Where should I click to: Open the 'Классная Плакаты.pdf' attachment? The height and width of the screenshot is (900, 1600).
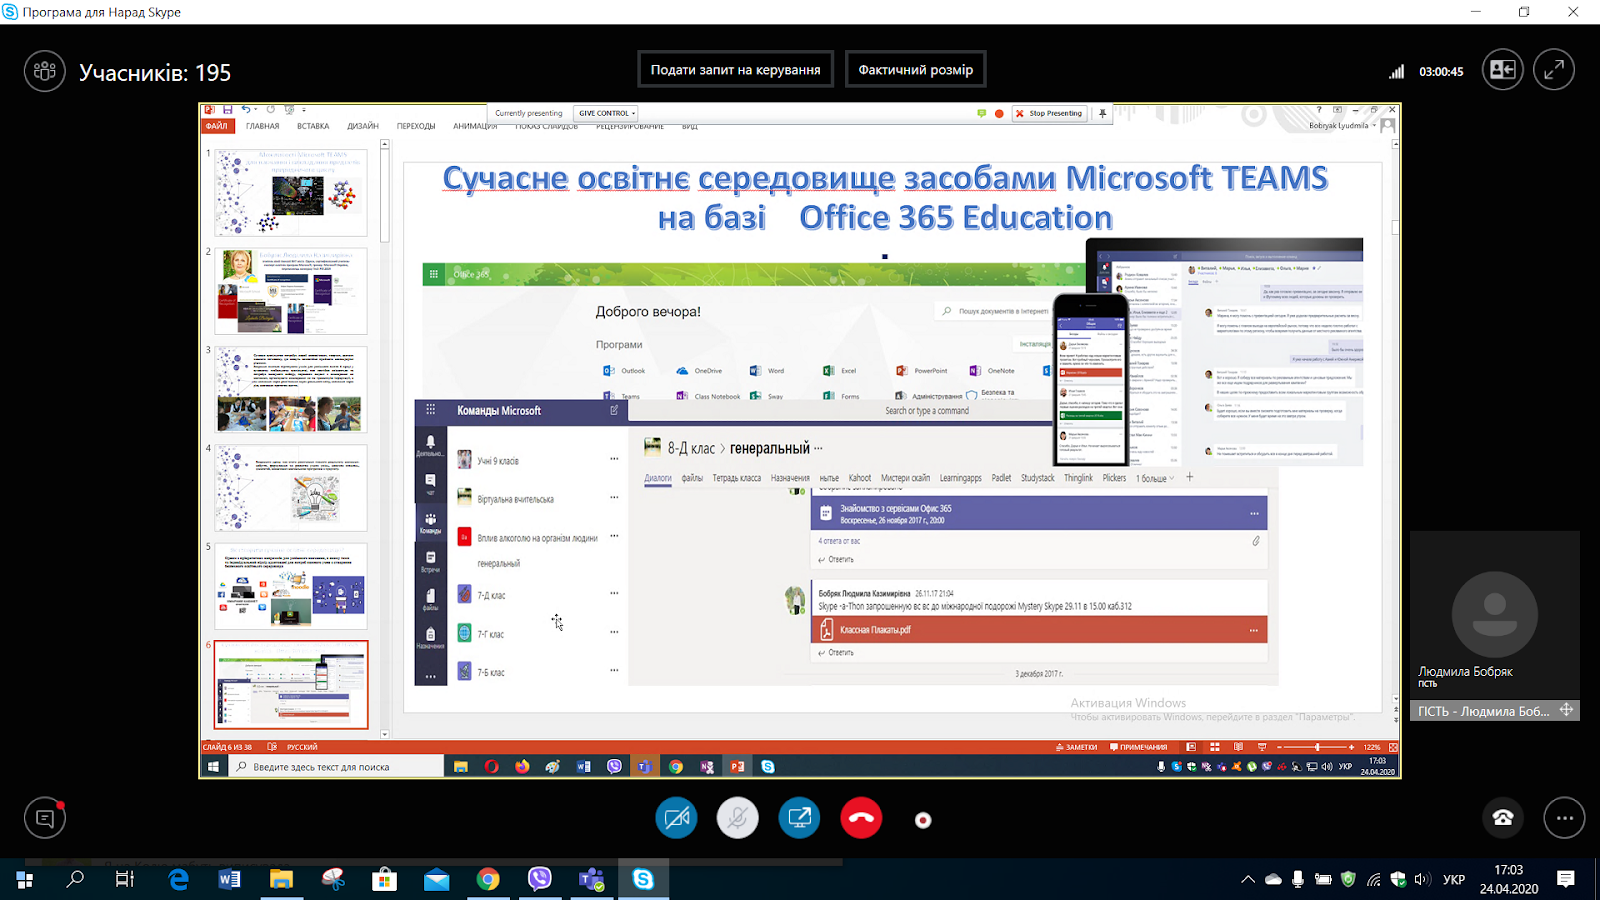[x=1038, y=630]
